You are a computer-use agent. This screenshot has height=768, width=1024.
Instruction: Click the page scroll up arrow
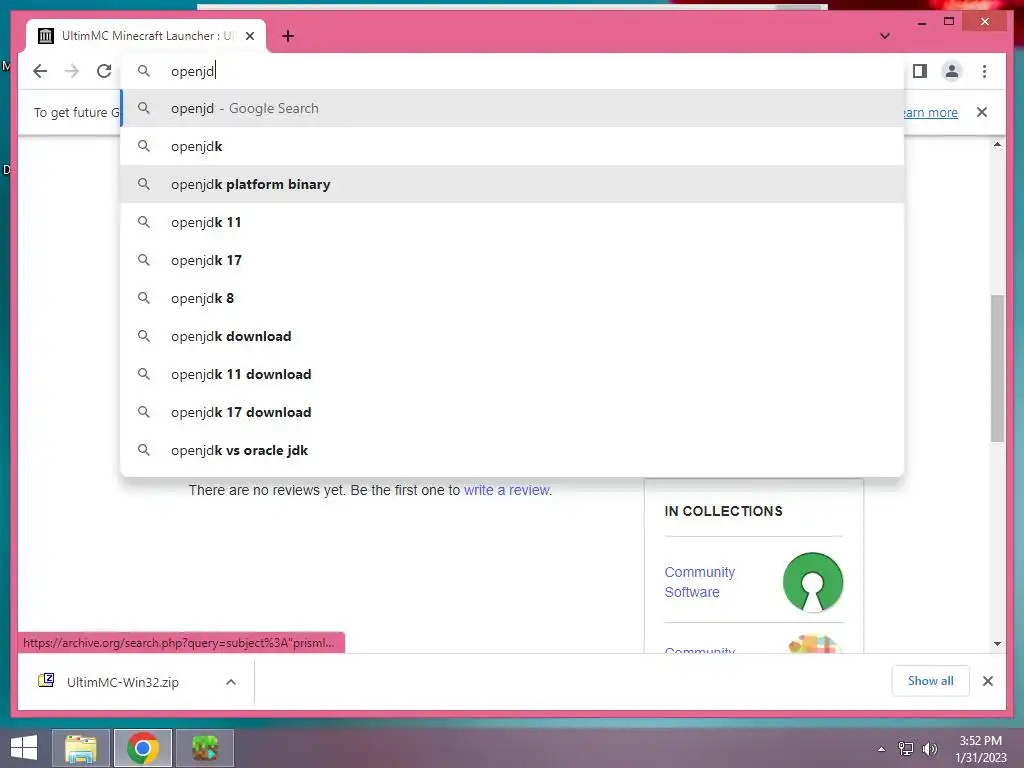[x=997, y=145]
